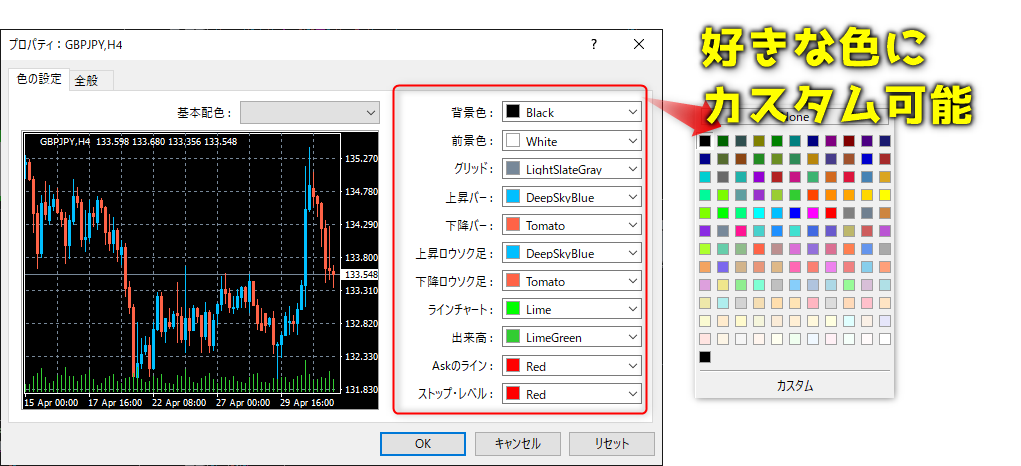Open the ラインチャート Lime dropdown

pyautogui.click(x=572, y=309)
